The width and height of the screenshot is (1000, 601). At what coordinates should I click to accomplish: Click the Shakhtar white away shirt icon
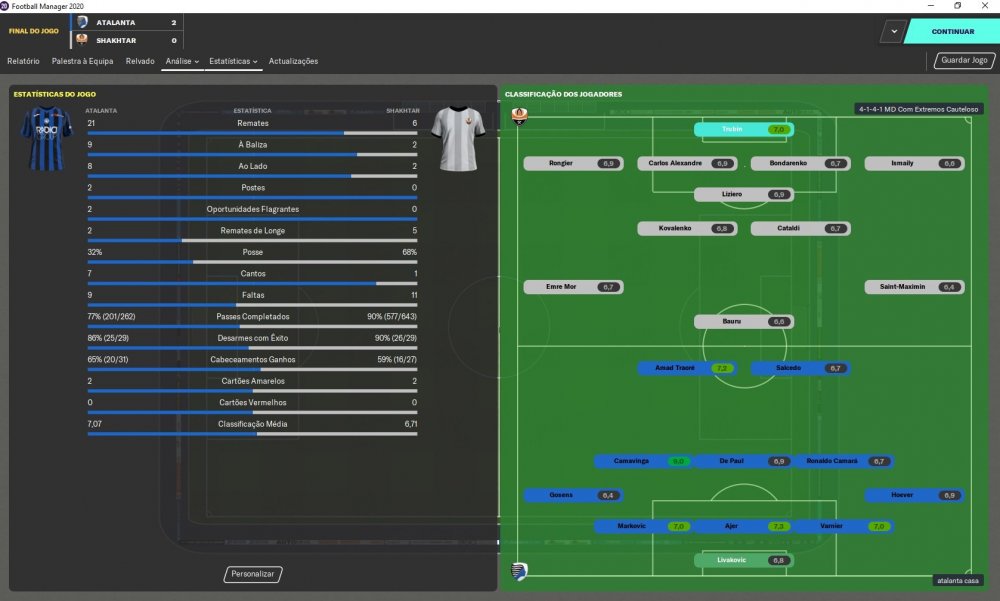click(458, 138)
